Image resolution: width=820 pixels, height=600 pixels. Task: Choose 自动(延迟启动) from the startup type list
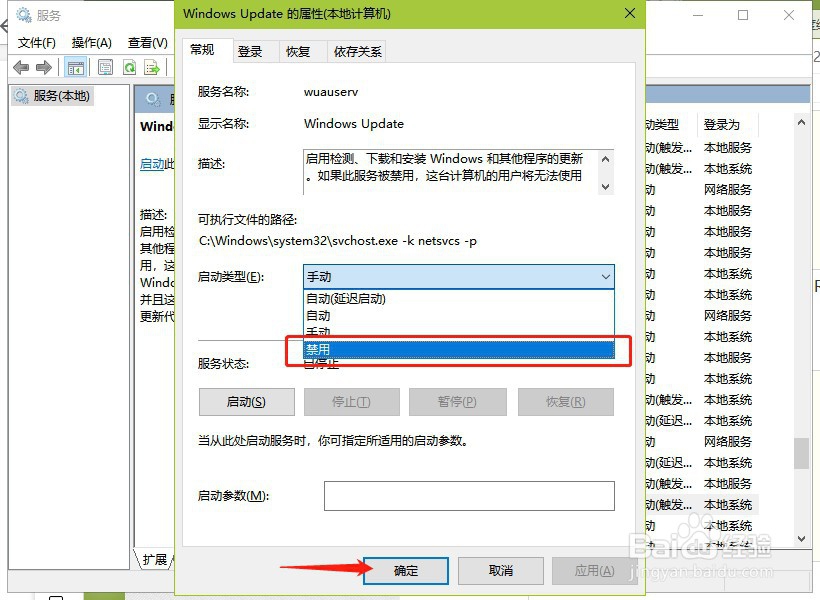click(x=459, y=299)
